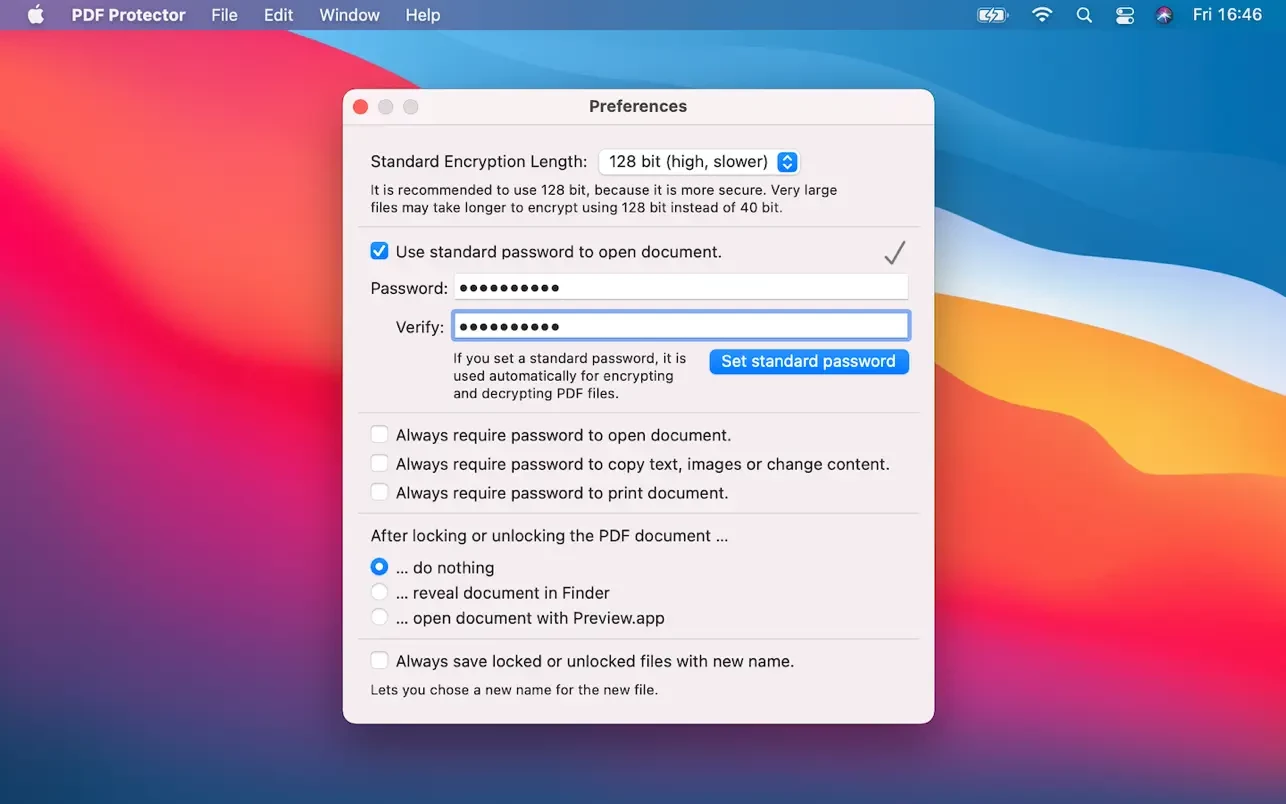Enable Always require password to copy text

[380, 463]
